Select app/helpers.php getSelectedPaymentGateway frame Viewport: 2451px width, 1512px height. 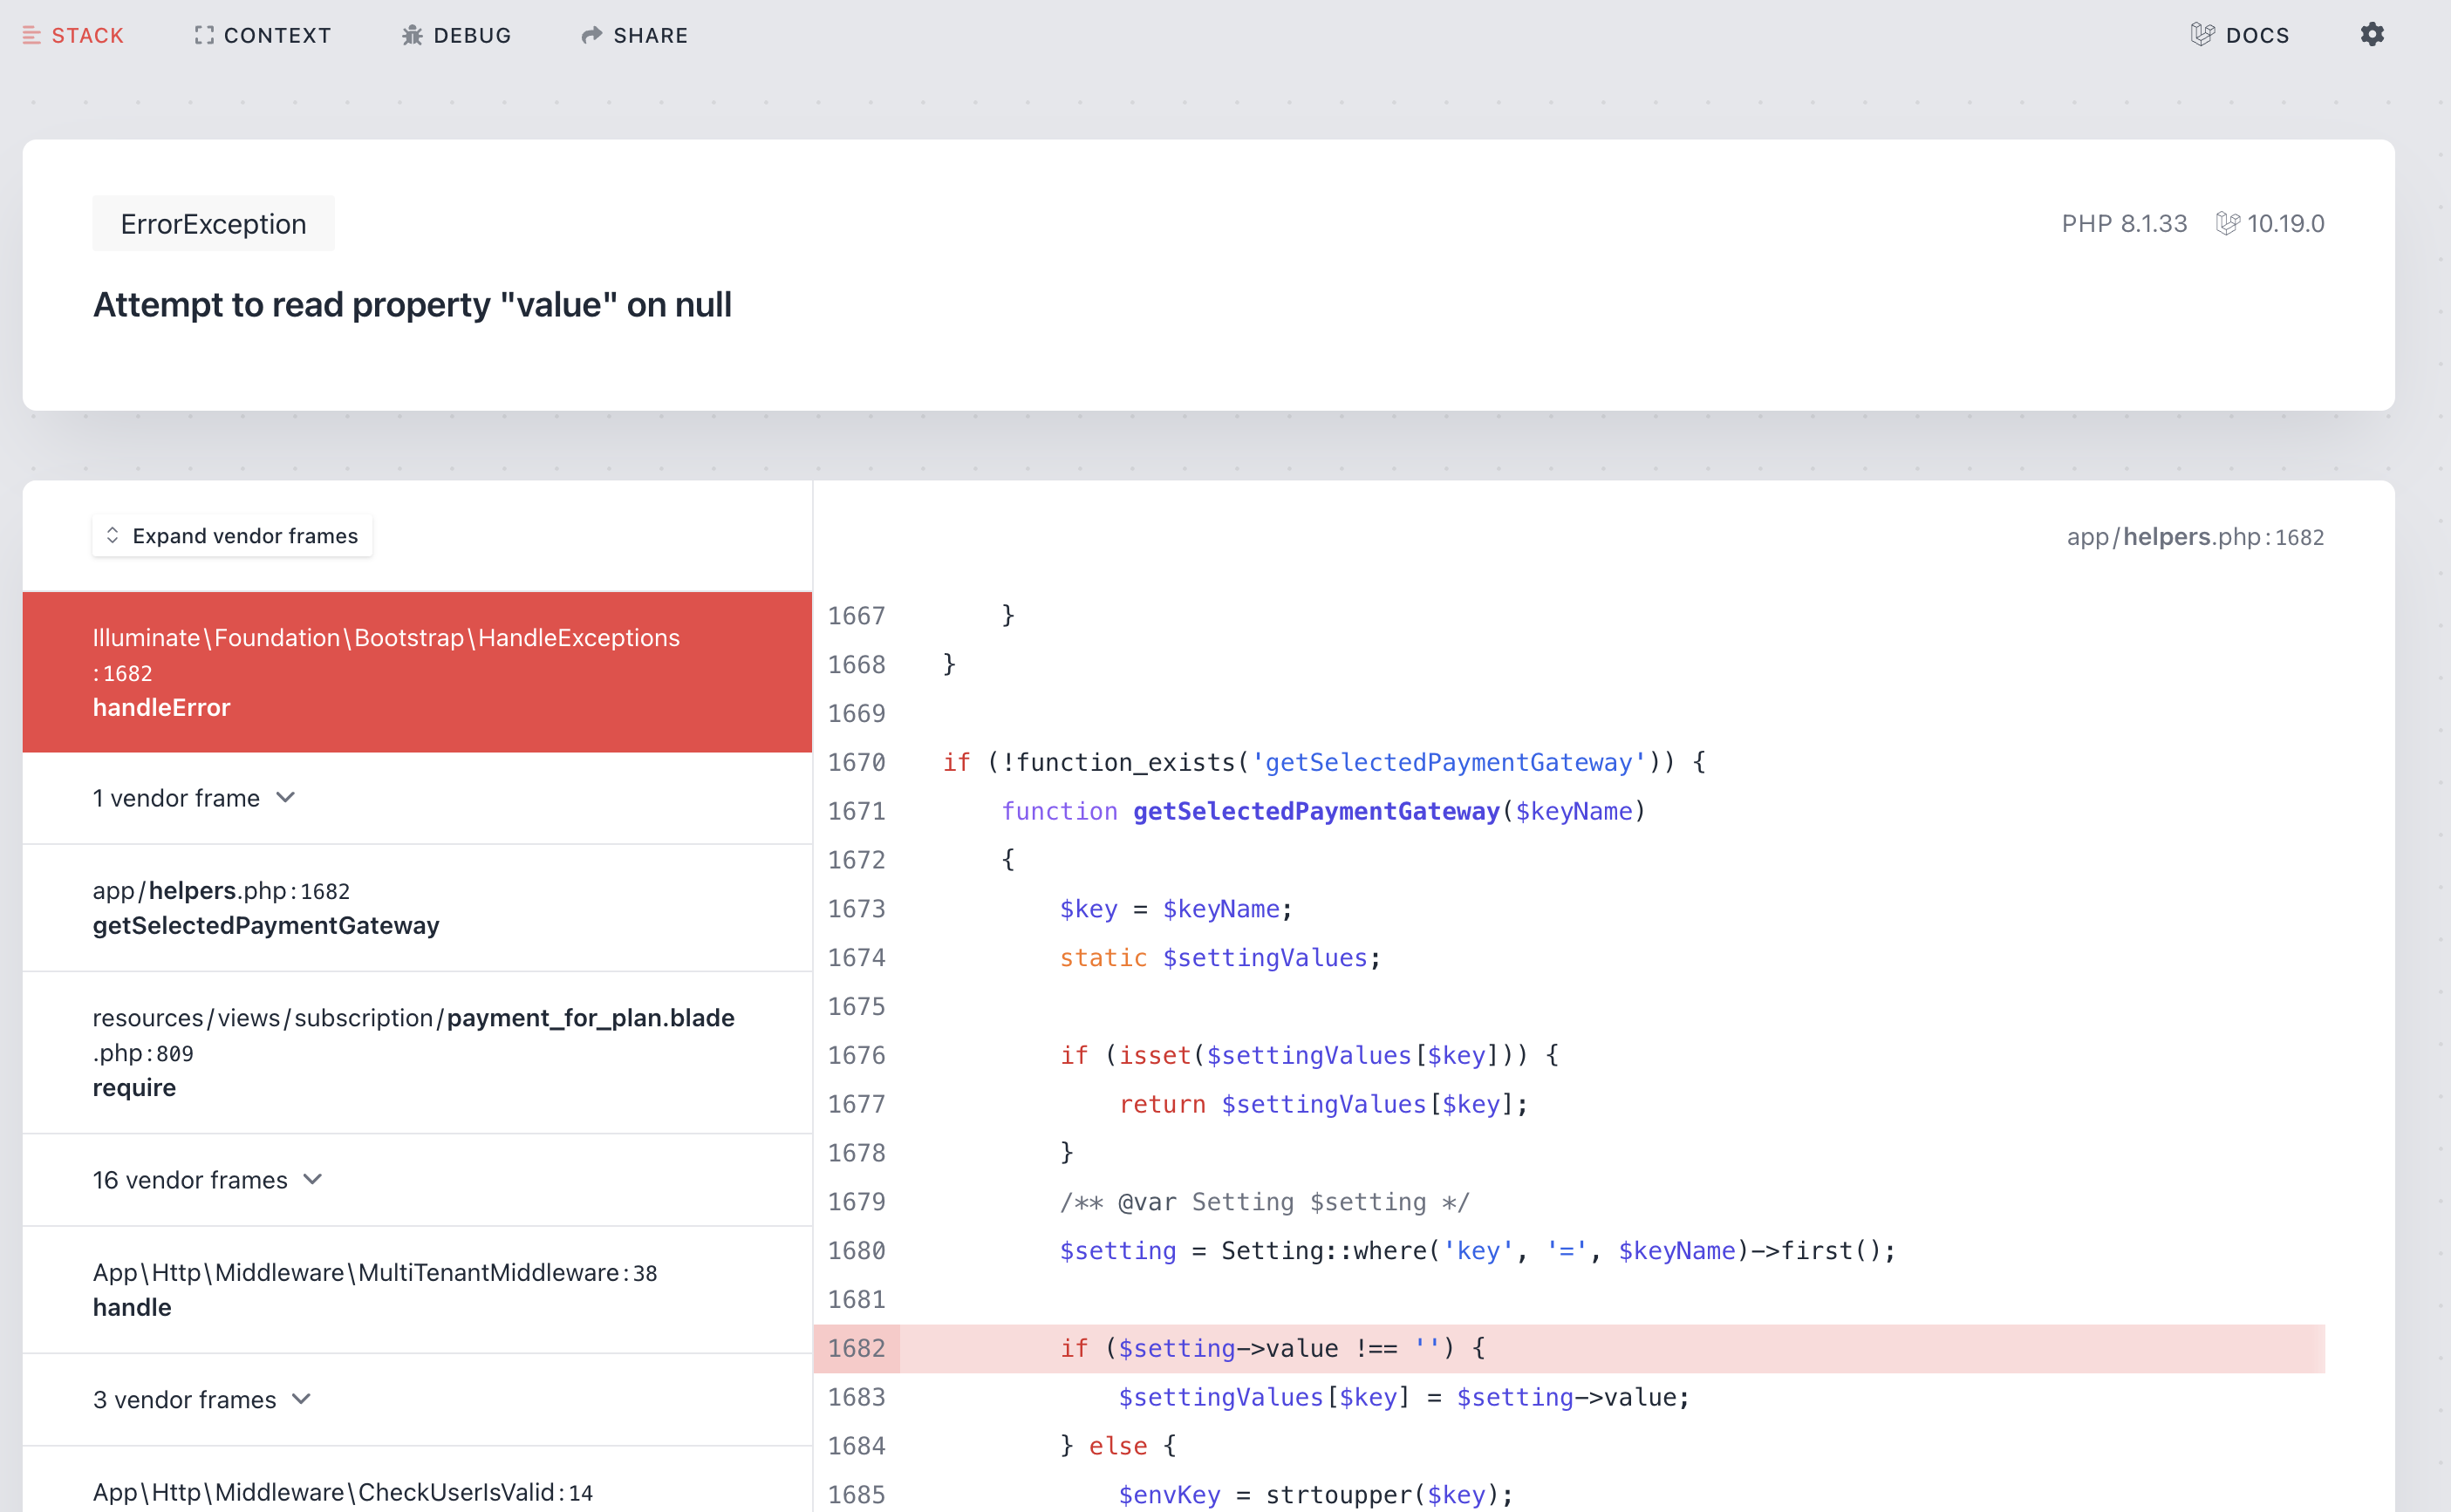417,908
